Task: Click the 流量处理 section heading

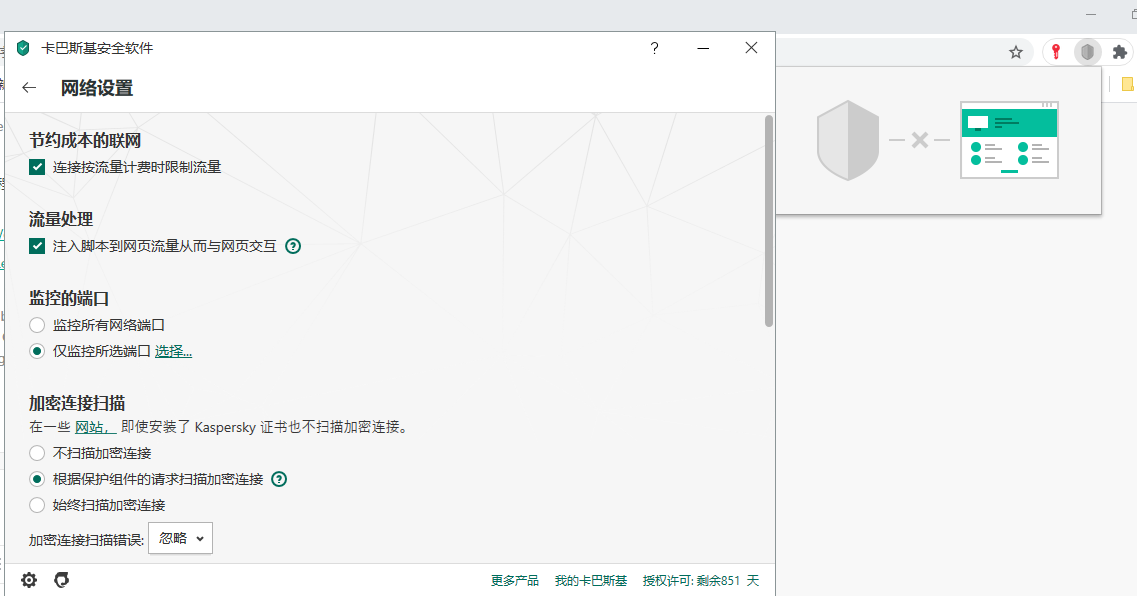Action: pos(61,219)
